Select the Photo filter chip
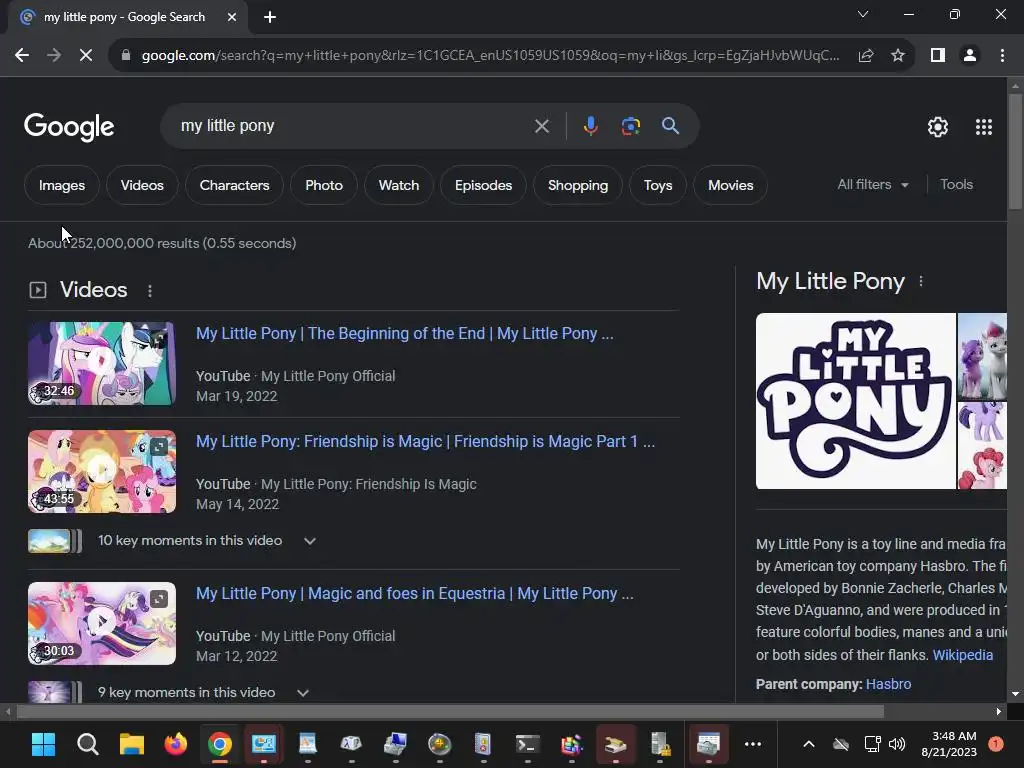The width and height of the screenshot is (1024, 768). pyautogui.click(x=324, y=185)
